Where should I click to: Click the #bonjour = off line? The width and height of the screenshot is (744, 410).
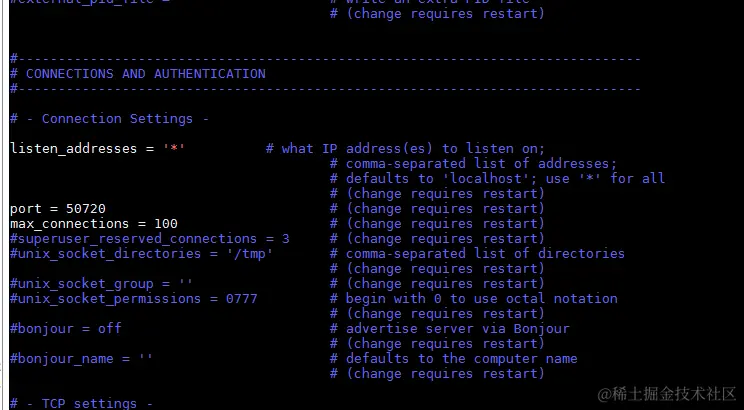coord(65,329)
